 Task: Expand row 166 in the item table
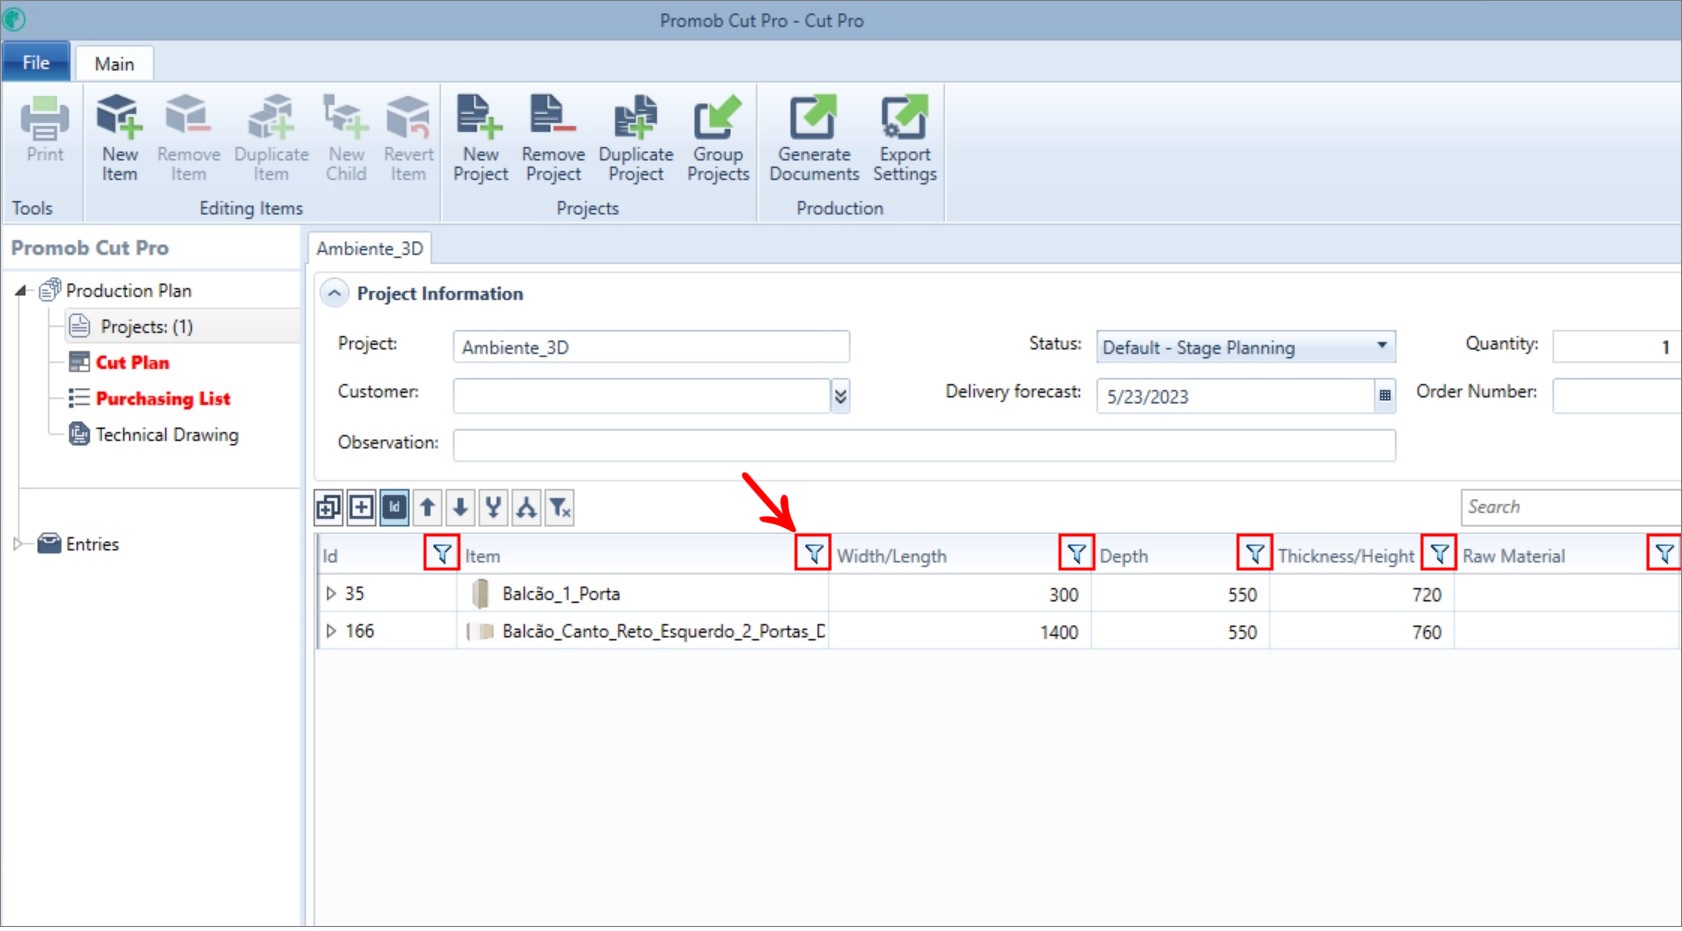tap(331, 632)
